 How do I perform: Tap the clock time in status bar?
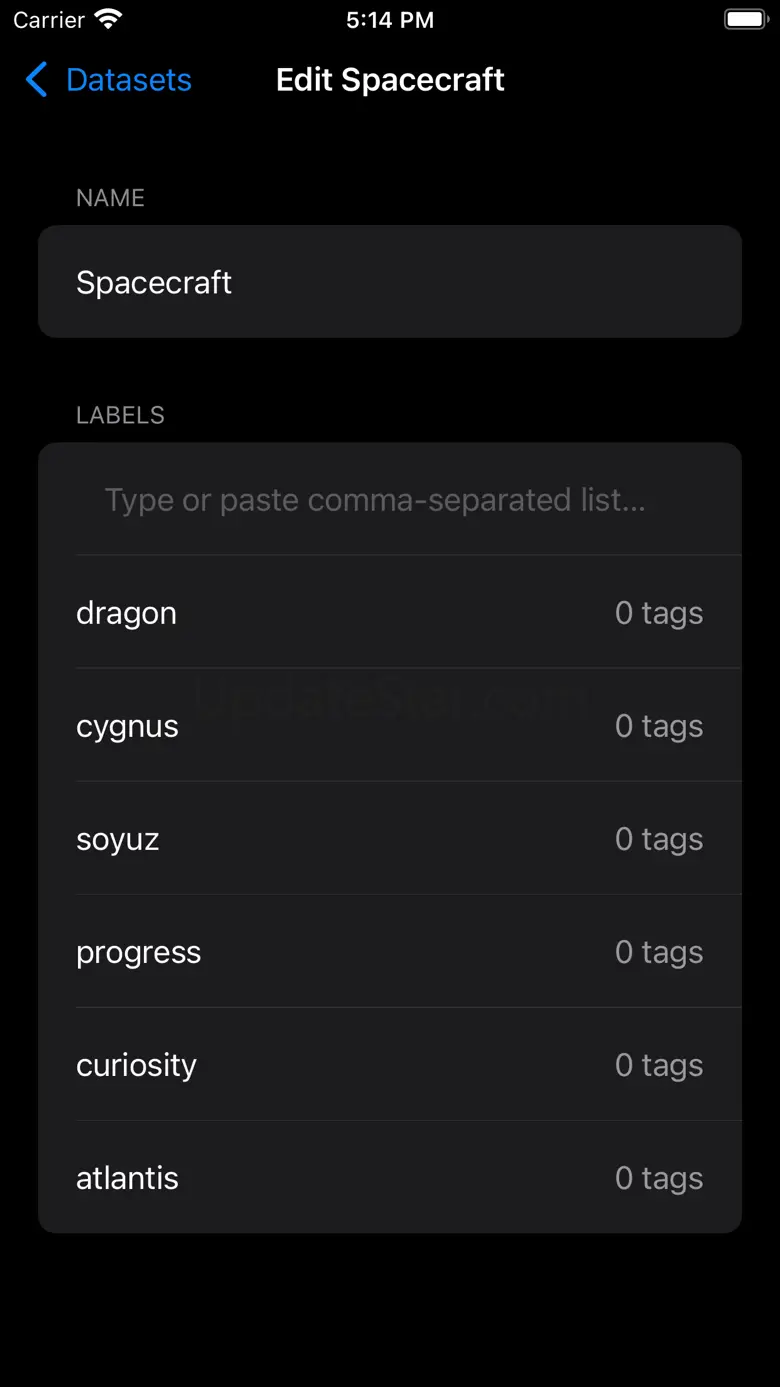(390, 20)
